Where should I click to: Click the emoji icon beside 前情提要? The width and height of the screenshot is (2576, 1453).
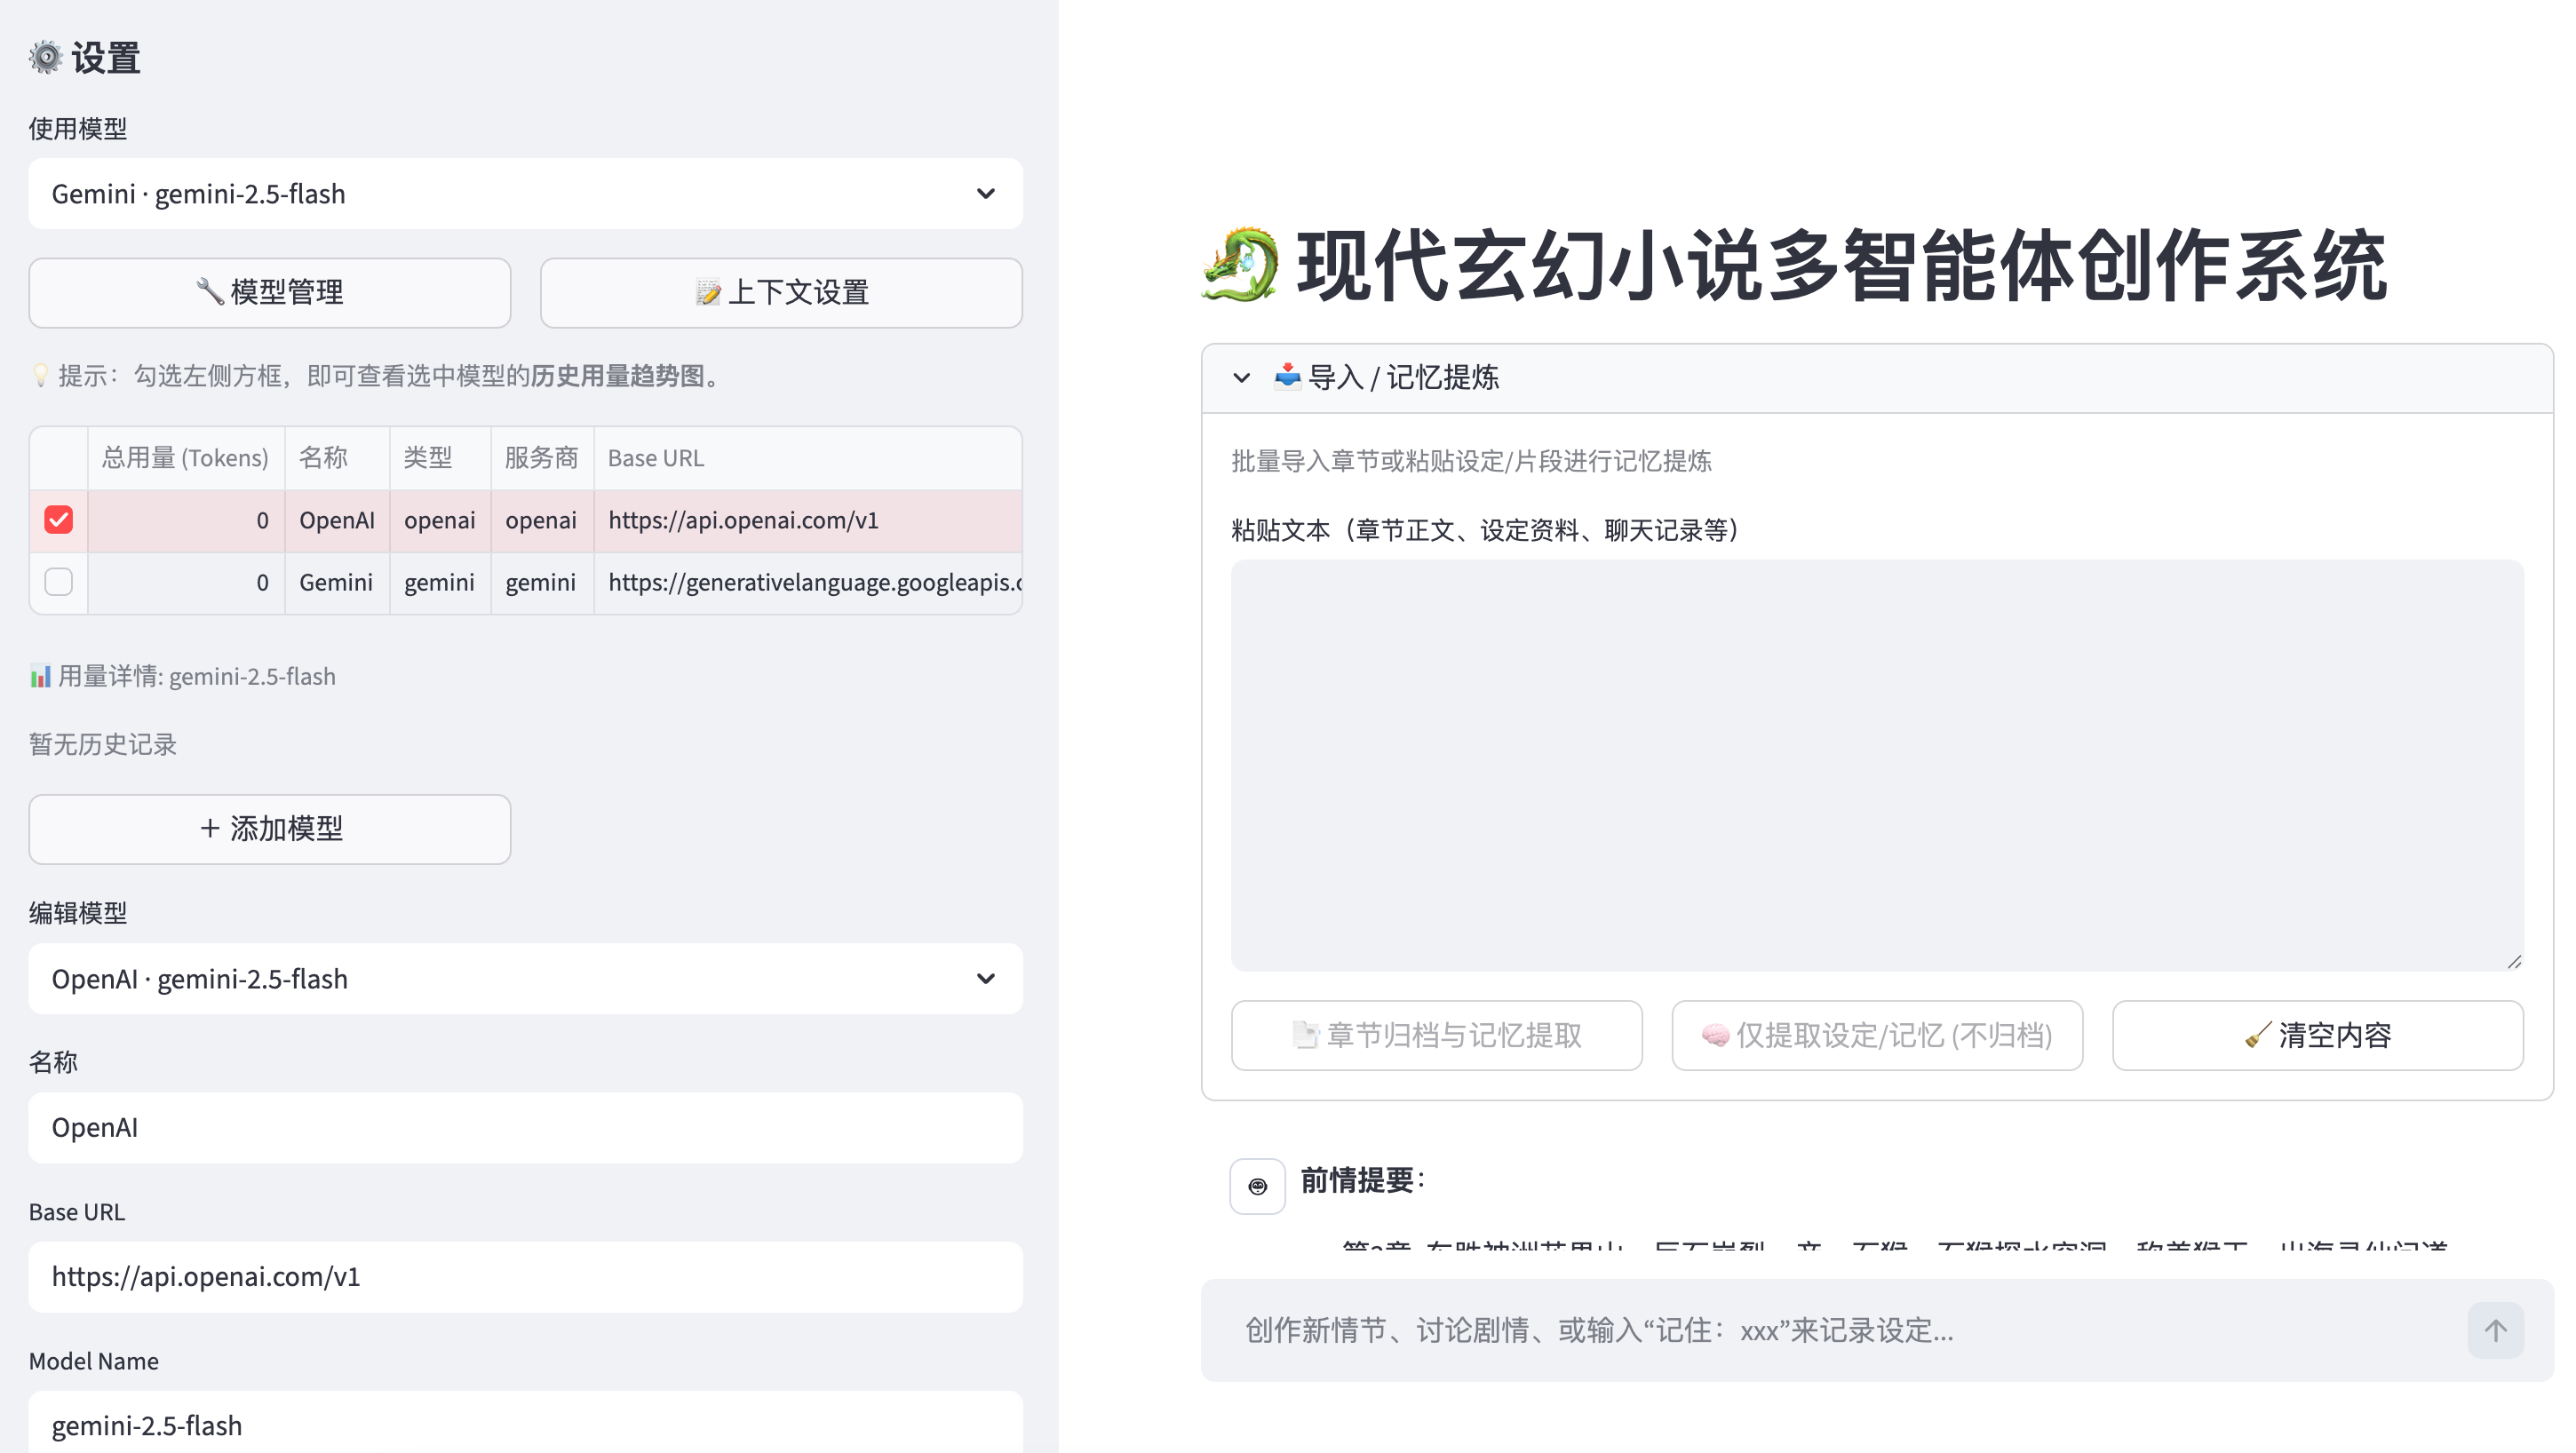1257,1185
